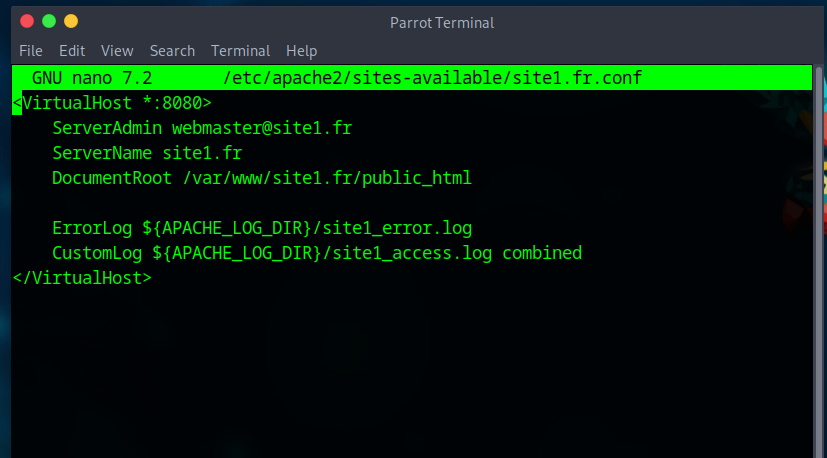This screenshot has height=458, width=827.
Task: Click the word combined in CustomLog line
Action: [542, 253]
